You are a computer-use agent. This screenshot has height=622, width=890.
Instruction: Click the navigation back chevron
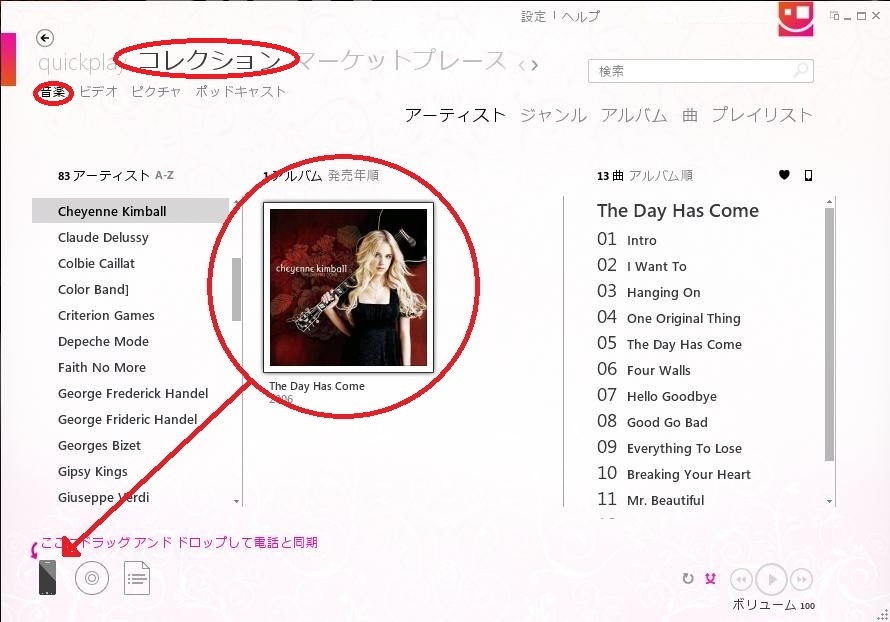pyautogui.click(x=522, y=65)
